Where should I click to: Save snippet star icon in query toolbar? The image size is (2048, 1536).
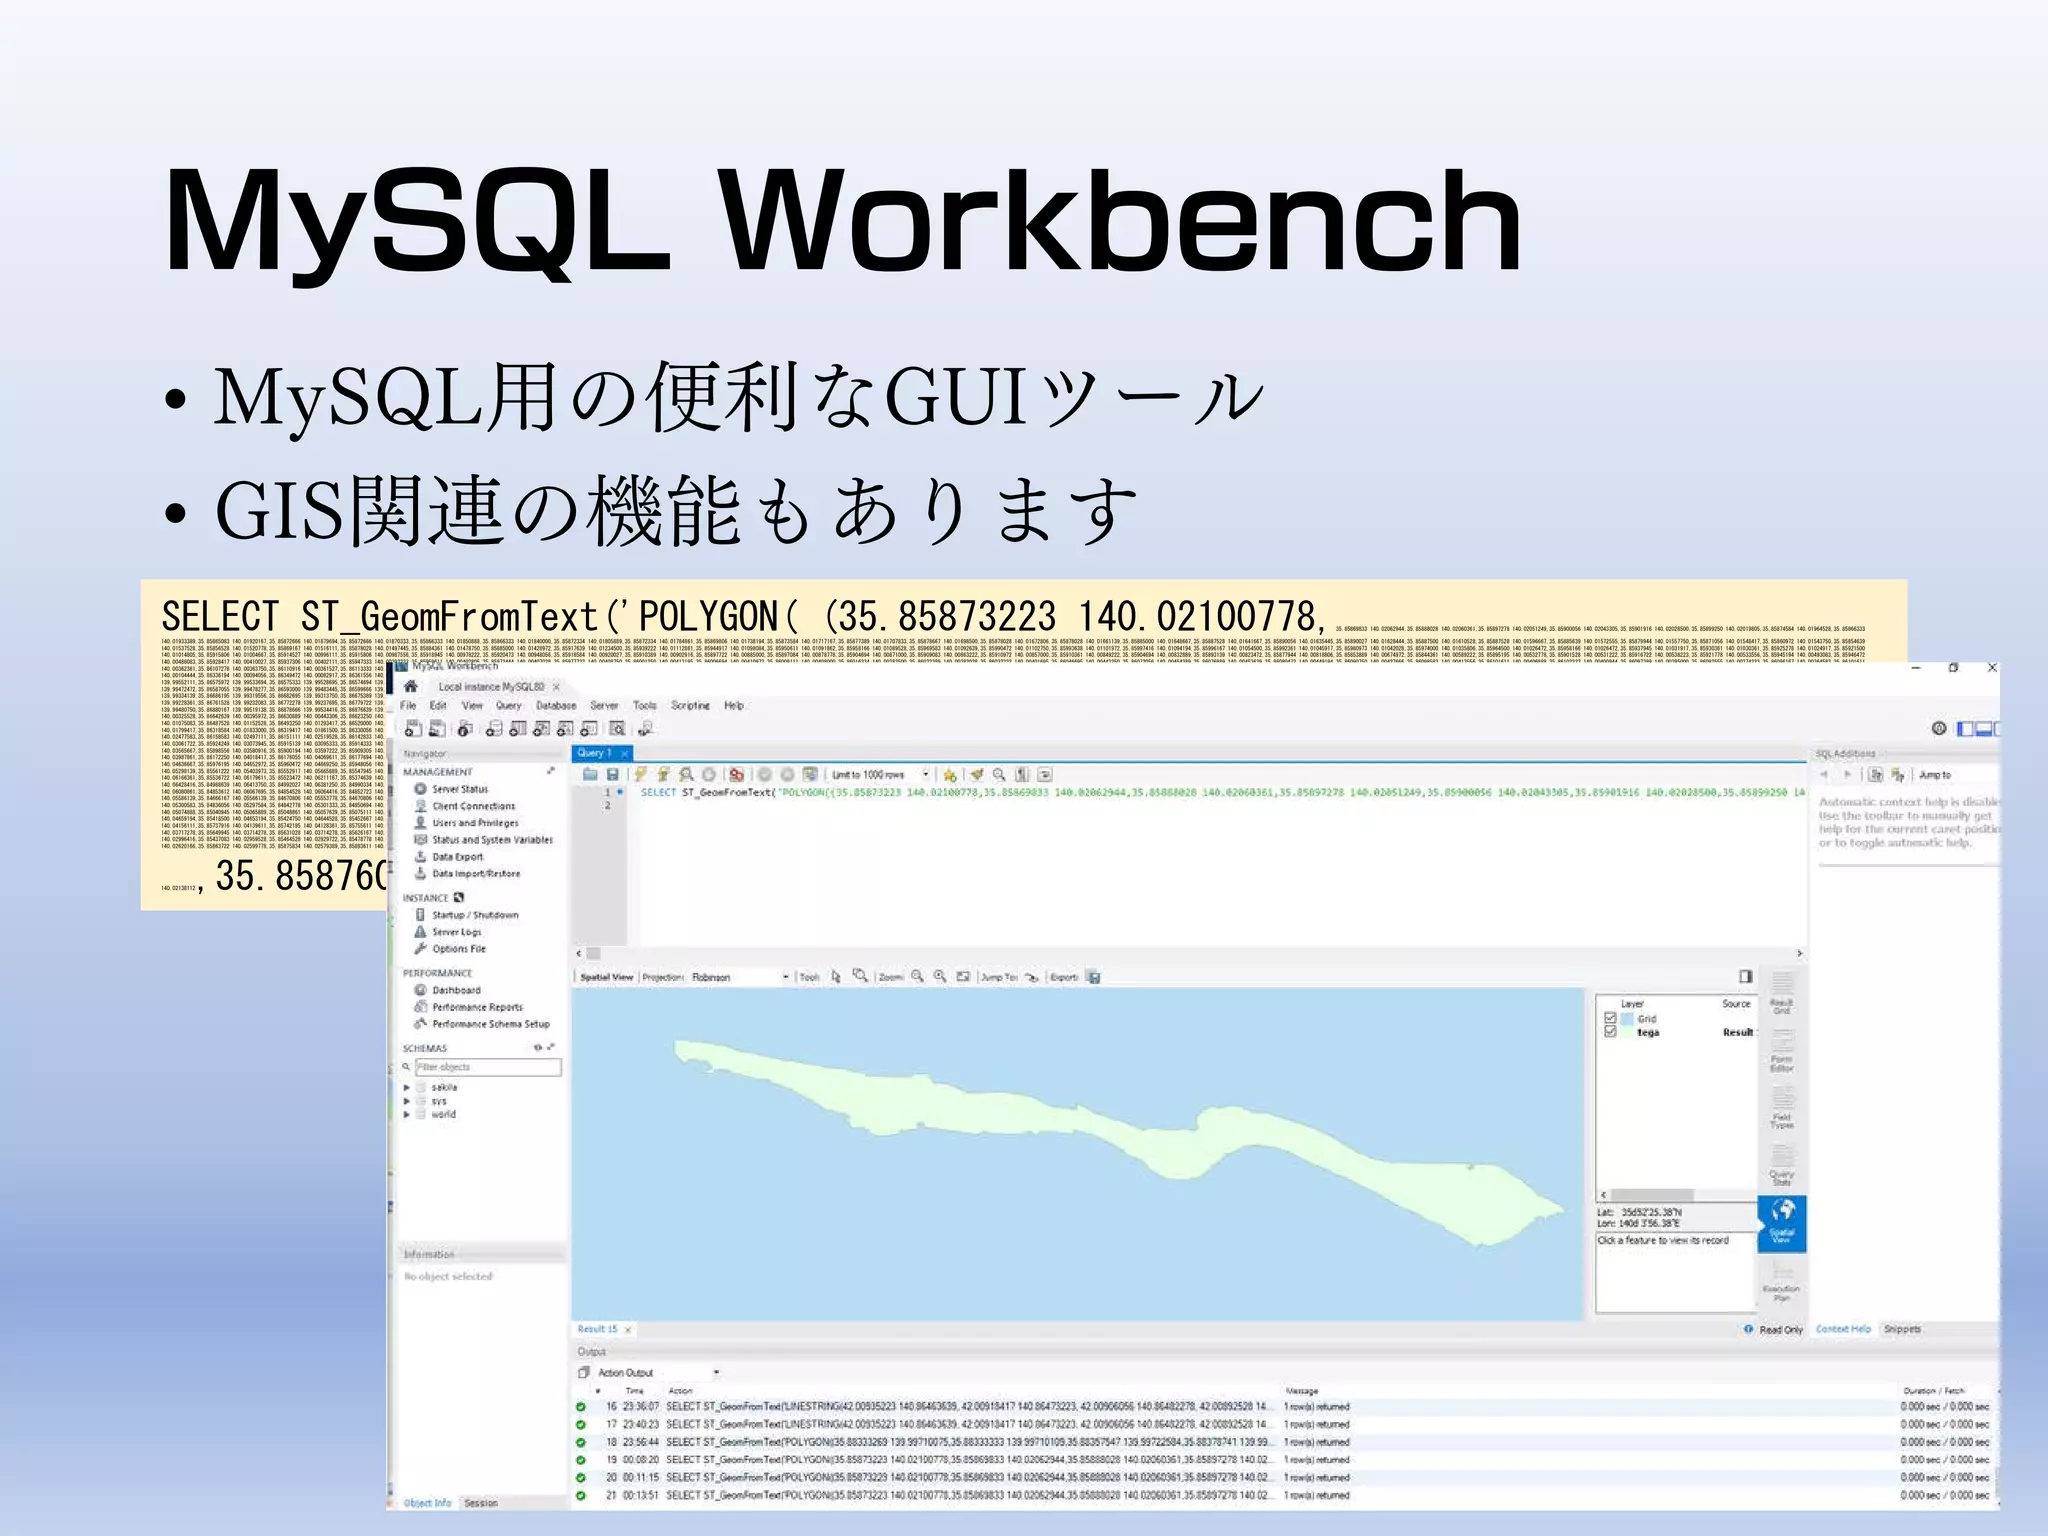[950, 774]
